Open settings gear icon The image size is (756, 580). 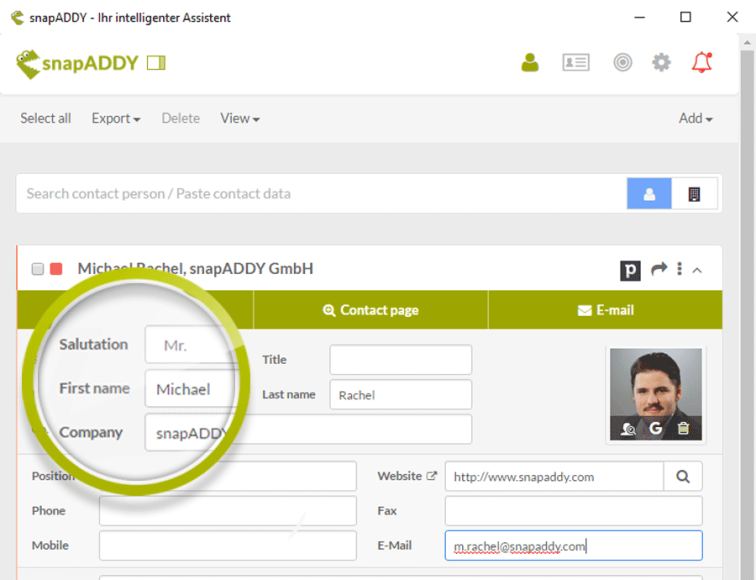pos(661,63)
